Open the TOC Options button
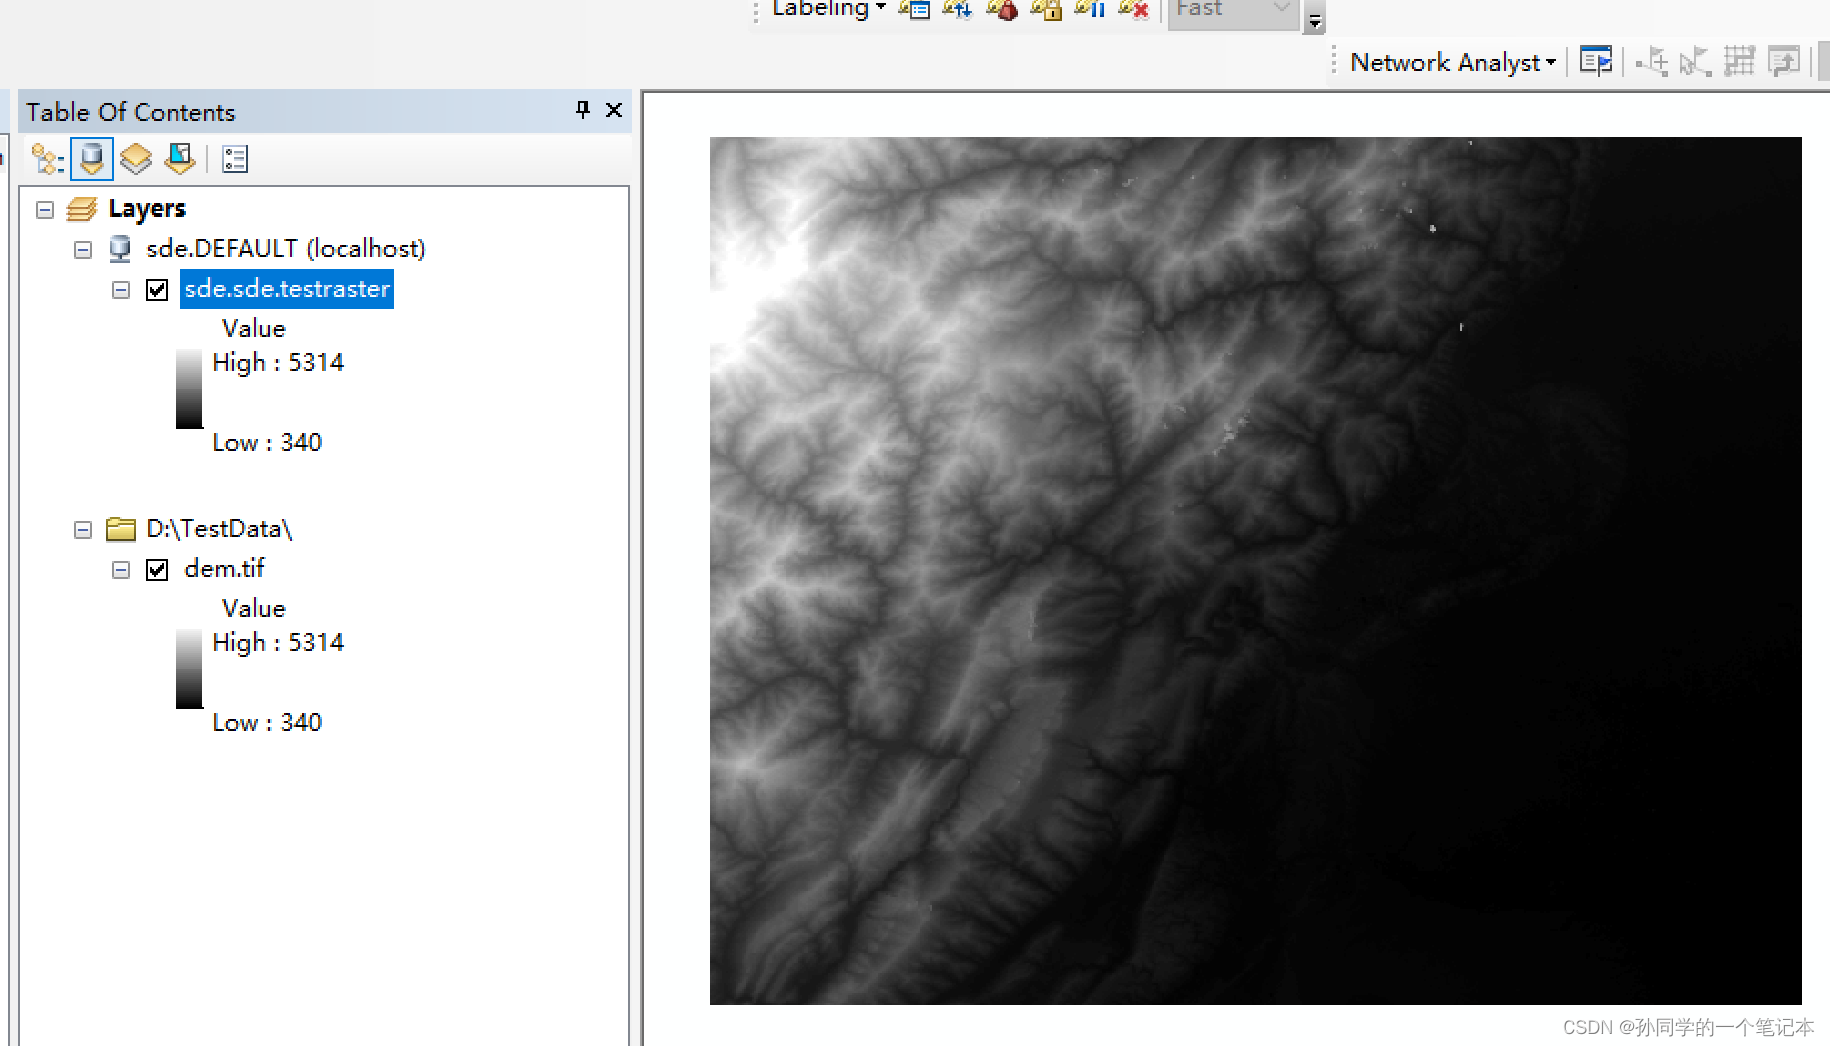1830x1046 pixels. coord(235,158)
